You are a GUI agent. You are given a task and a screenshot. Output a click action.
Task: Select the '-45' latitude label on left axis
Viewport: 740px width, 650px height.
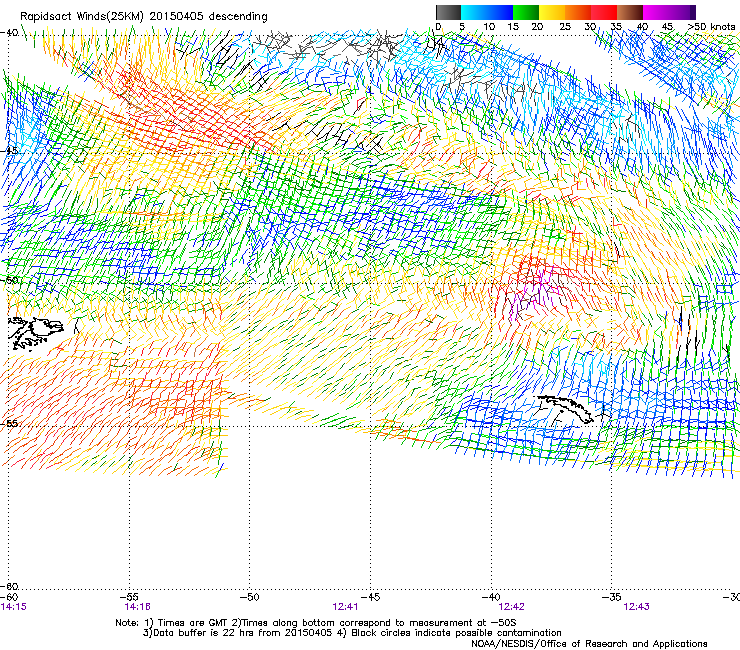(x=9, y=151)
